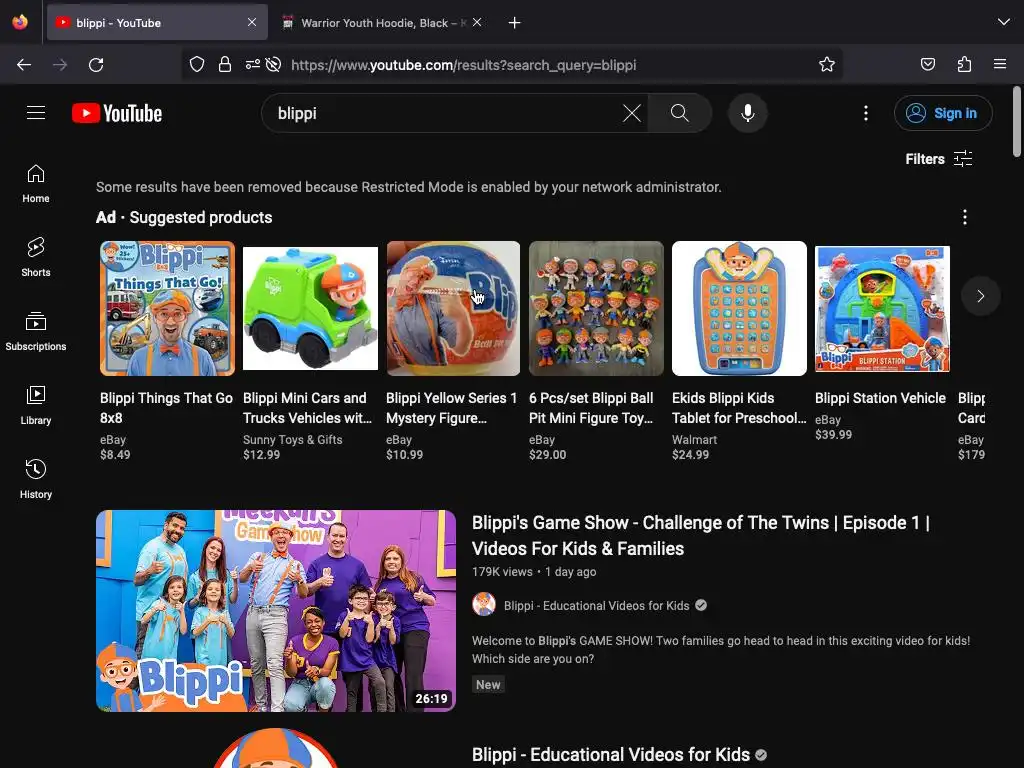
Task: Open Library from the sidebar
Action: 36,406
